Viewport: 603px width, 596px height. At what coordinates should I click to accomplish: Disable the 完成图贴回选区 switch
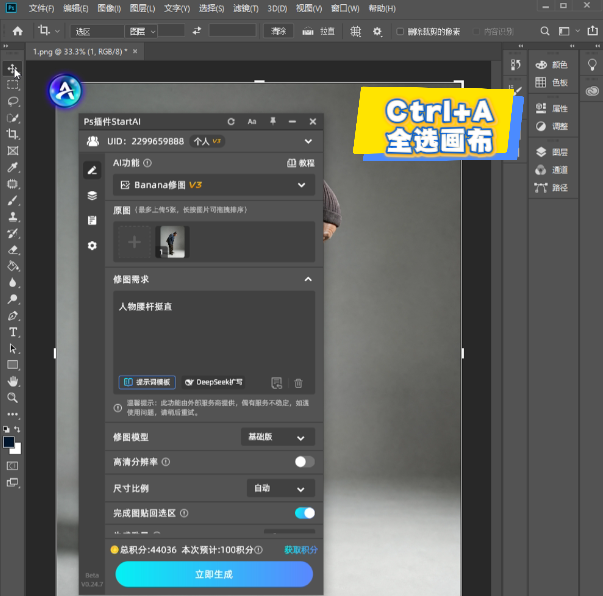click(305, 513)
